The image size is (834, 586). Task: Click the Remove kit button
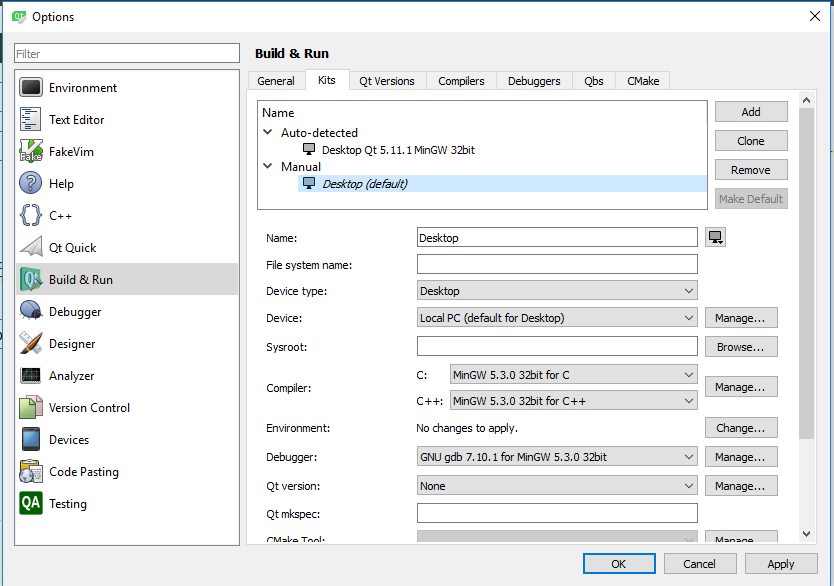pos(751,170)
